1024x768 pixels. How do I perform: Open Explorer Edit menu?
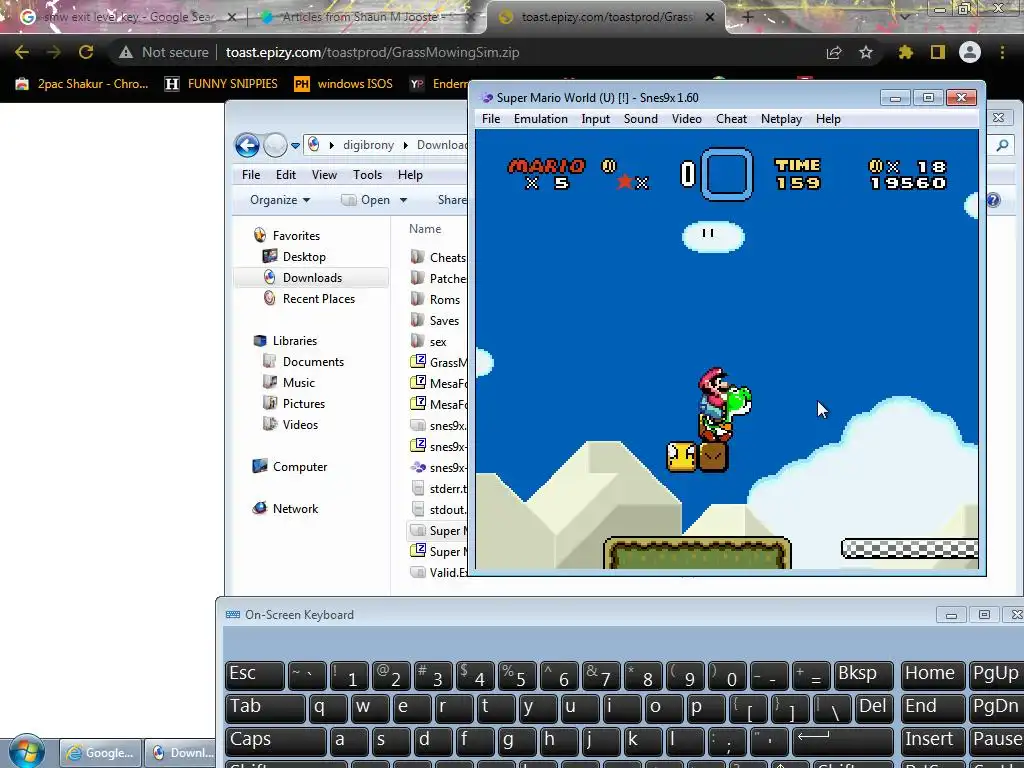click(285, 175)
